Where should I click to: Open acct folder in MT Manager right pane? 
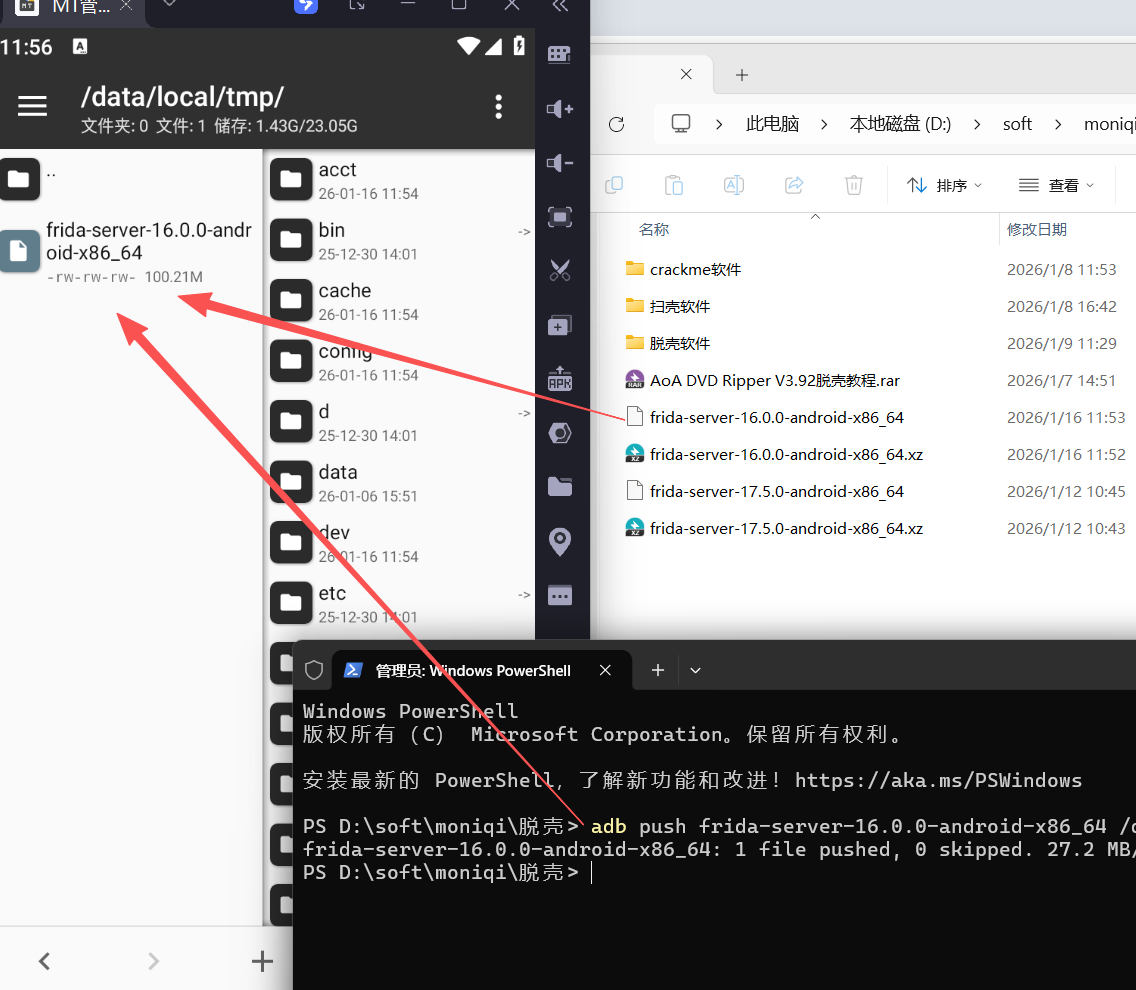(401, 180)
